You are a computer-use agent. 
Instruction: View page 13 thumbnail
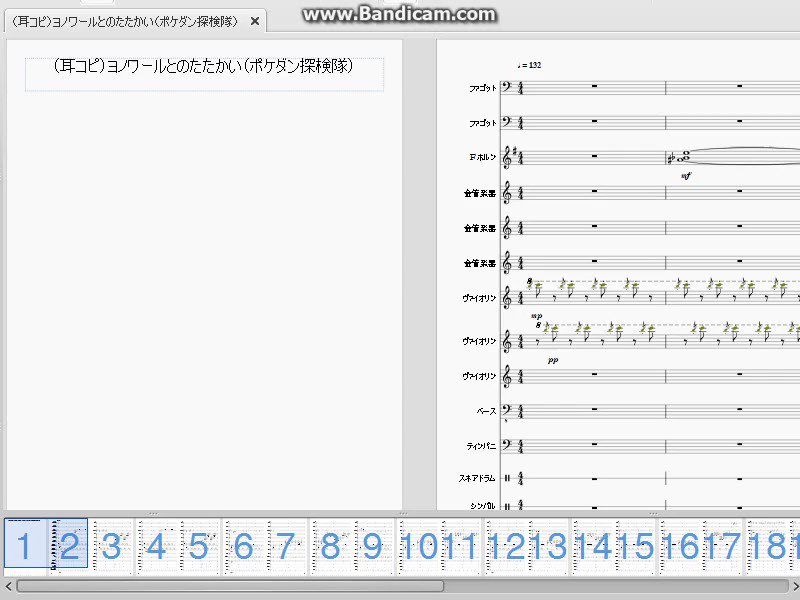click(549, 545)
